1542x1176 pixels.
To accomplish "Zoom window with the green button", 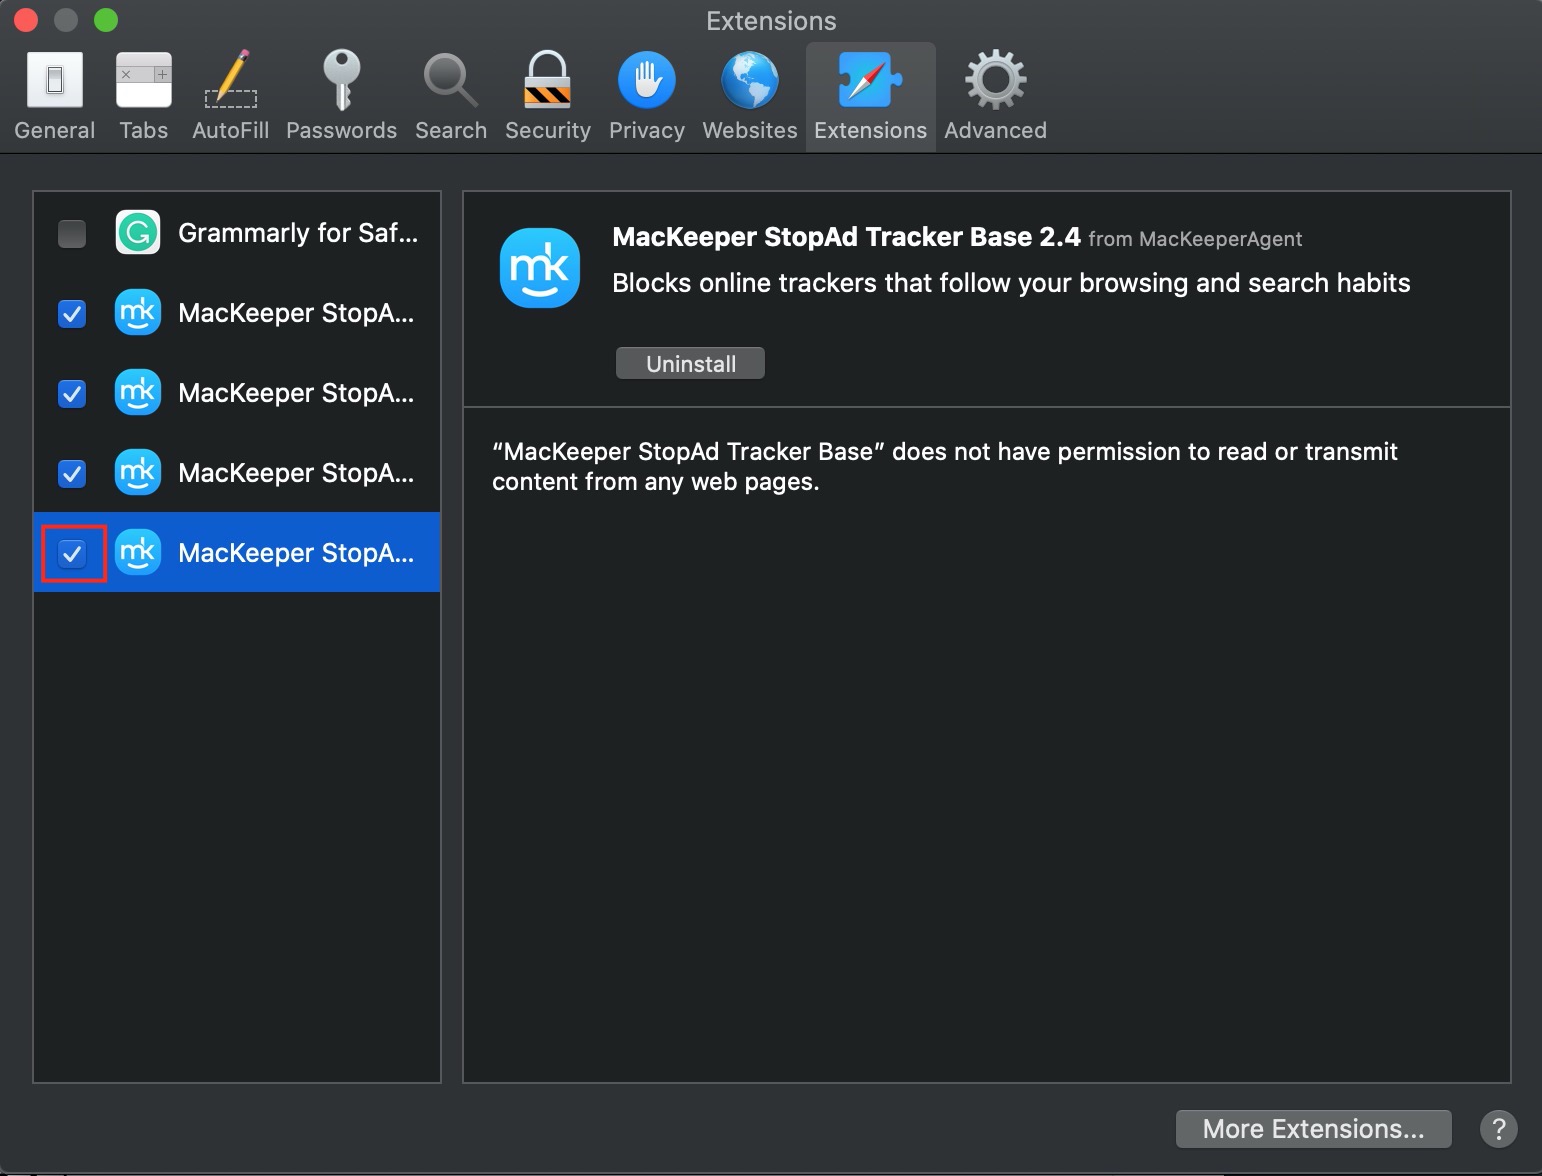I will pyautogui.click(x=106, y=20).
